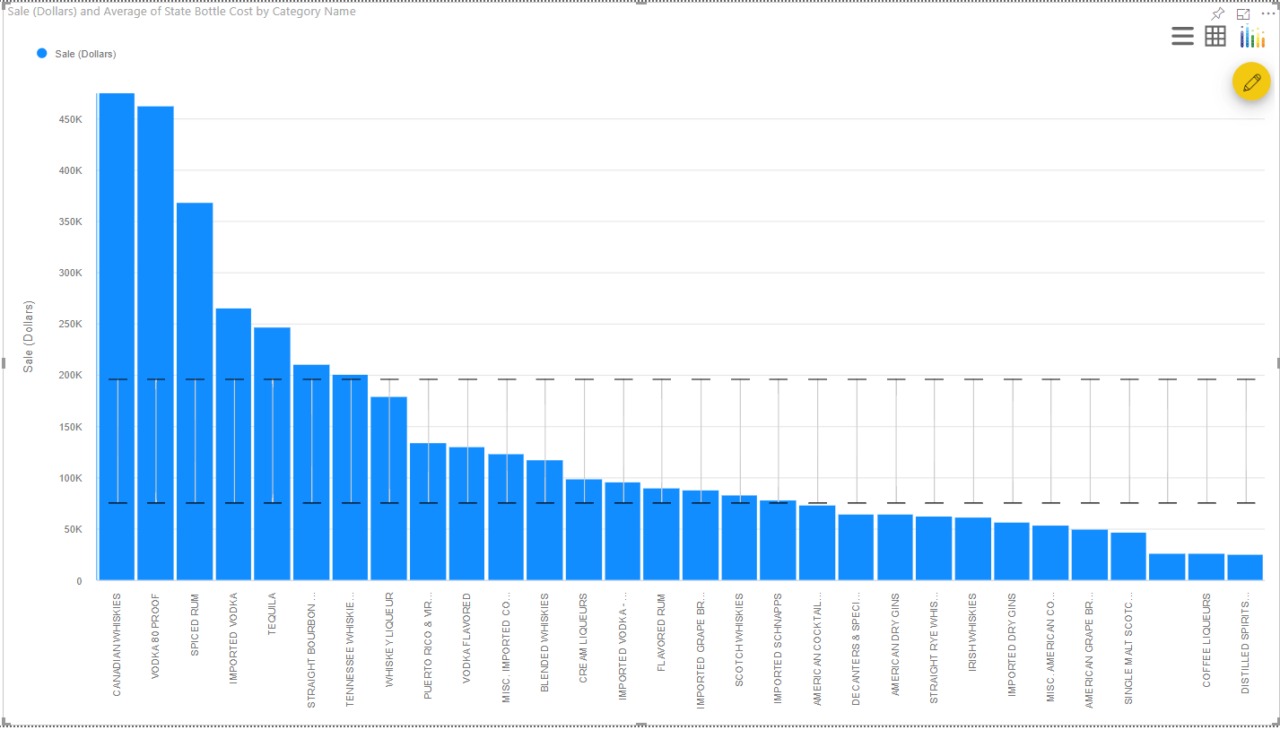1280x730 pixels.
Task: Click the More options ellipsis icon
Action: 1268,14
